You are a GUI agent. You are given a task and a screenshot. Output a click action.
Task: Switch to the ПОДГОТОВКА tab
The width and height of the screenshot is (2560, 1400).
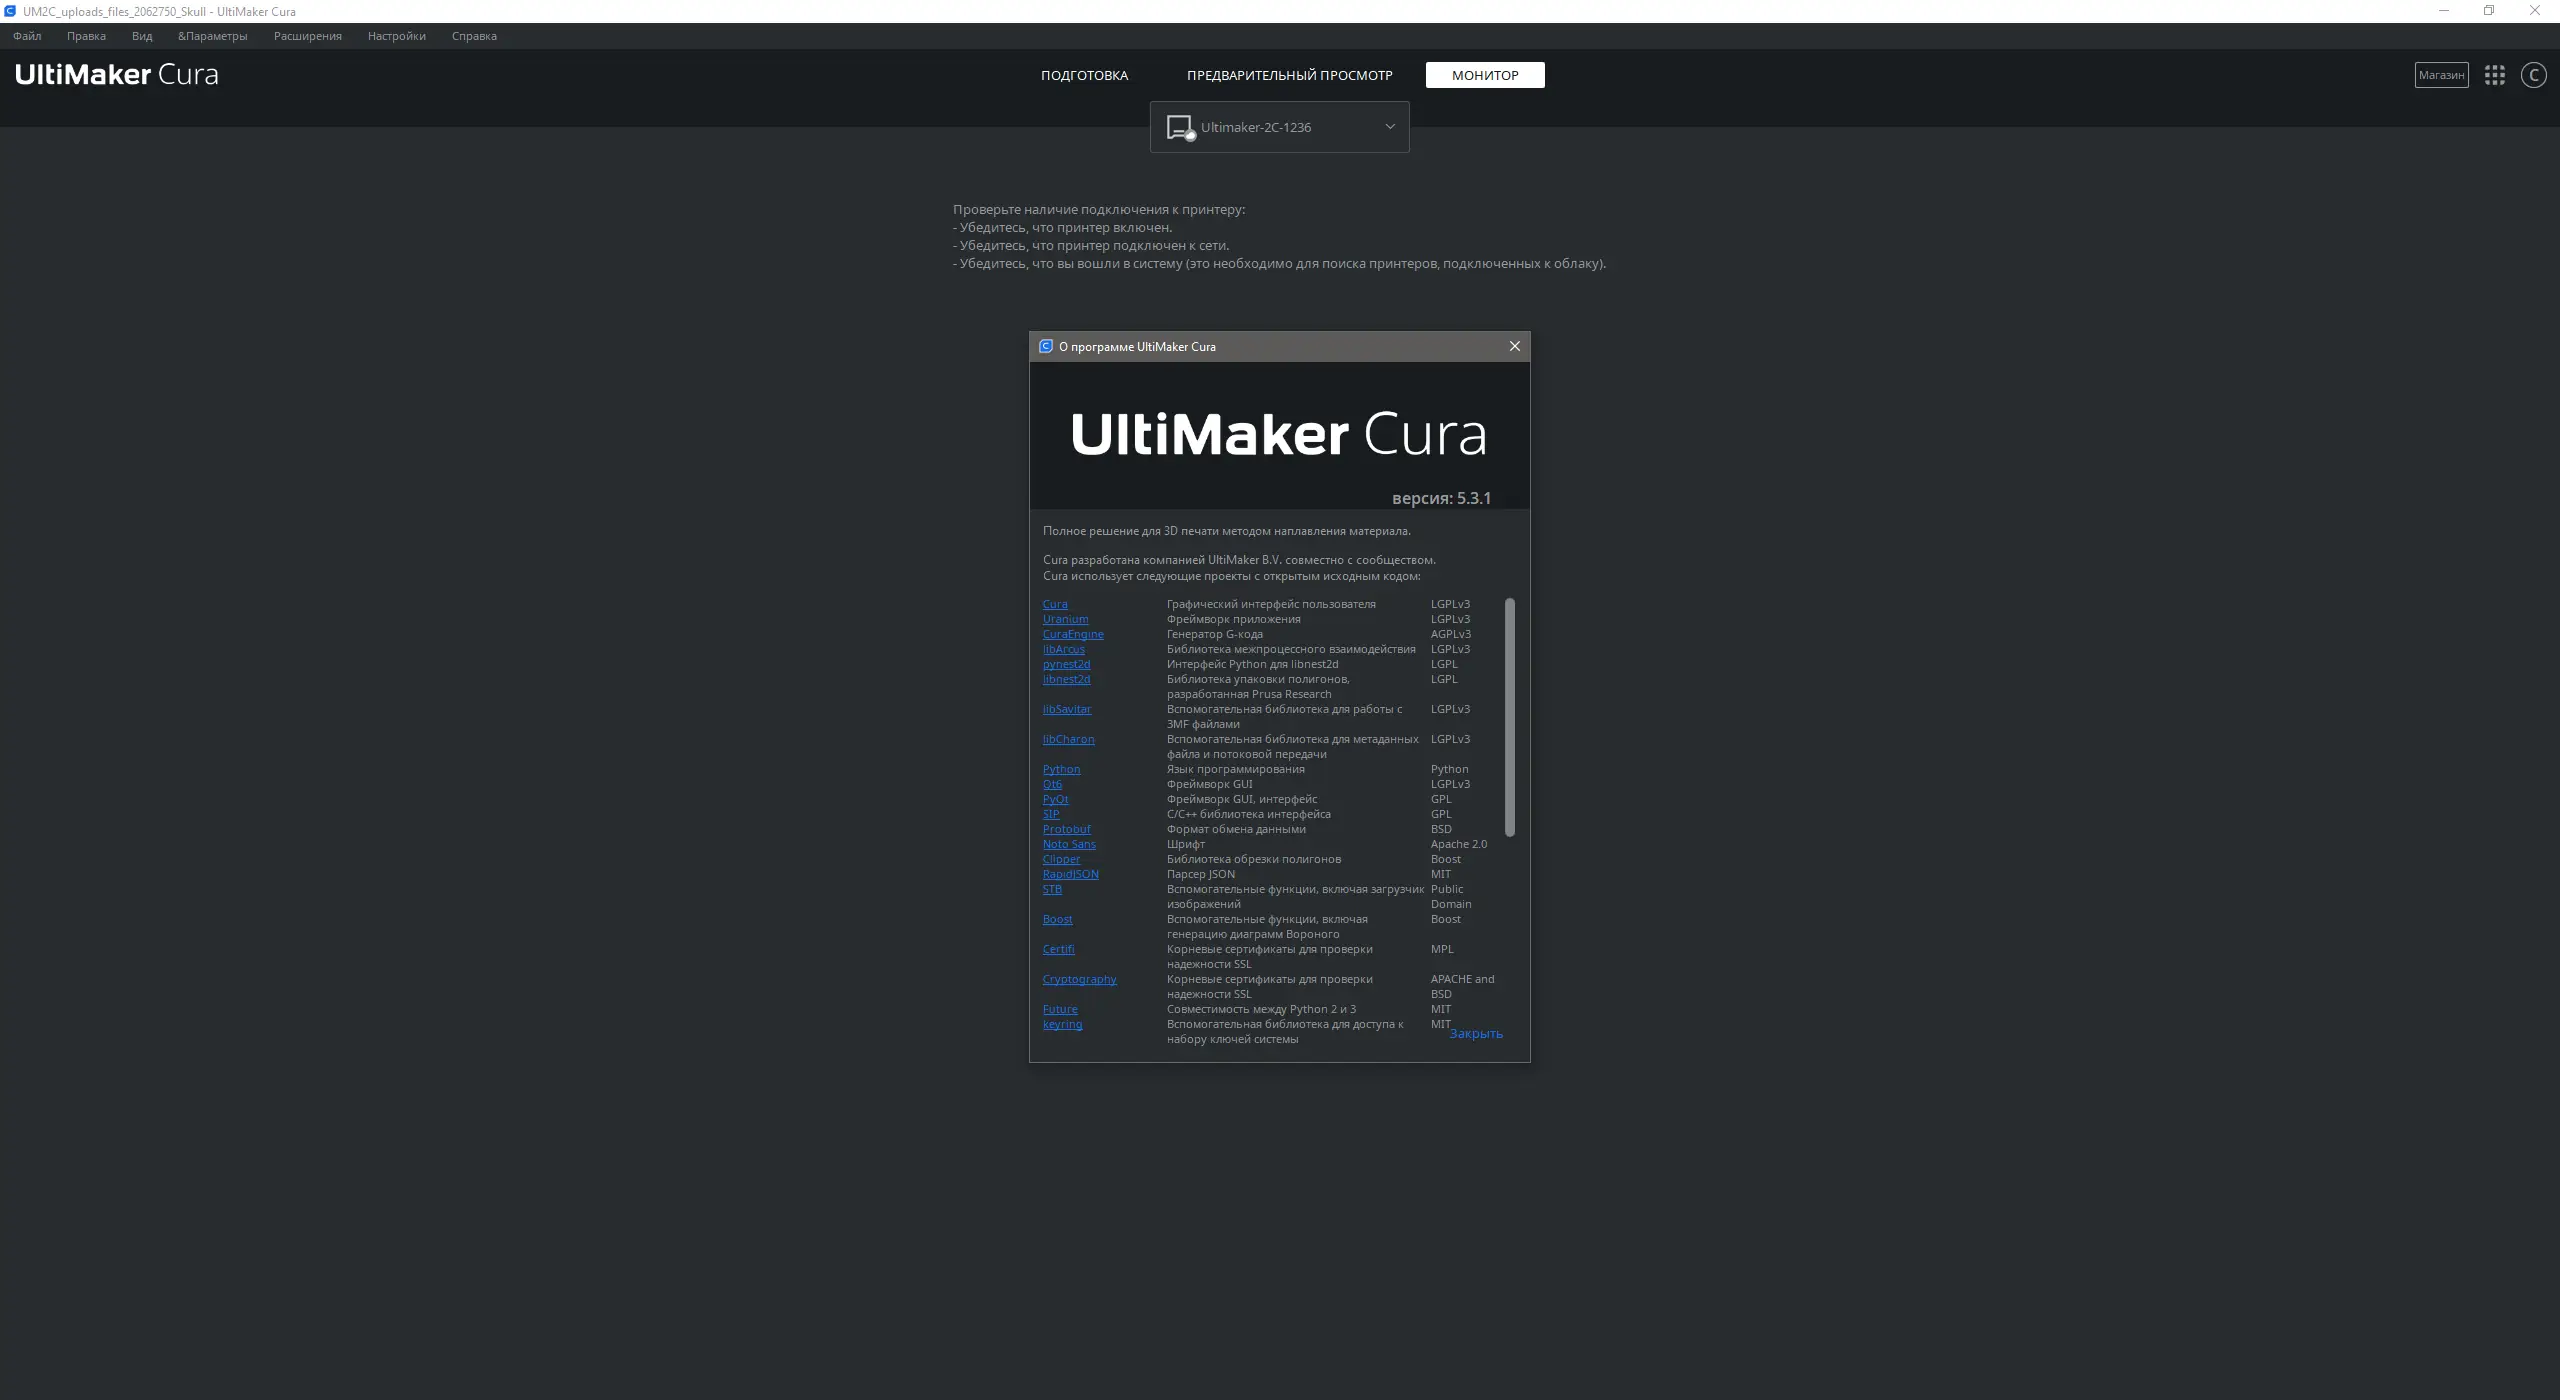(x=1084, y=75)
